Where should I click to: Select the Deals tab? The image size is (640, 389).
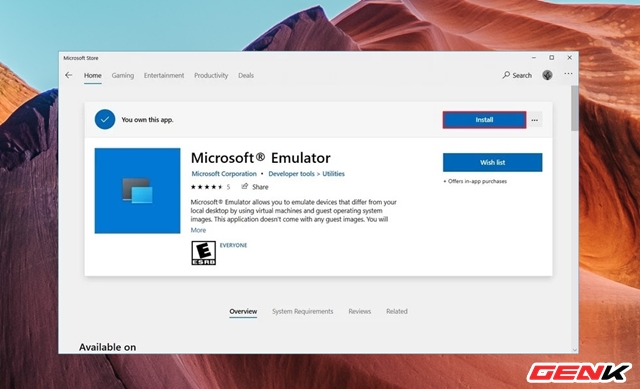pyautogui.click(x=246, y=76)
